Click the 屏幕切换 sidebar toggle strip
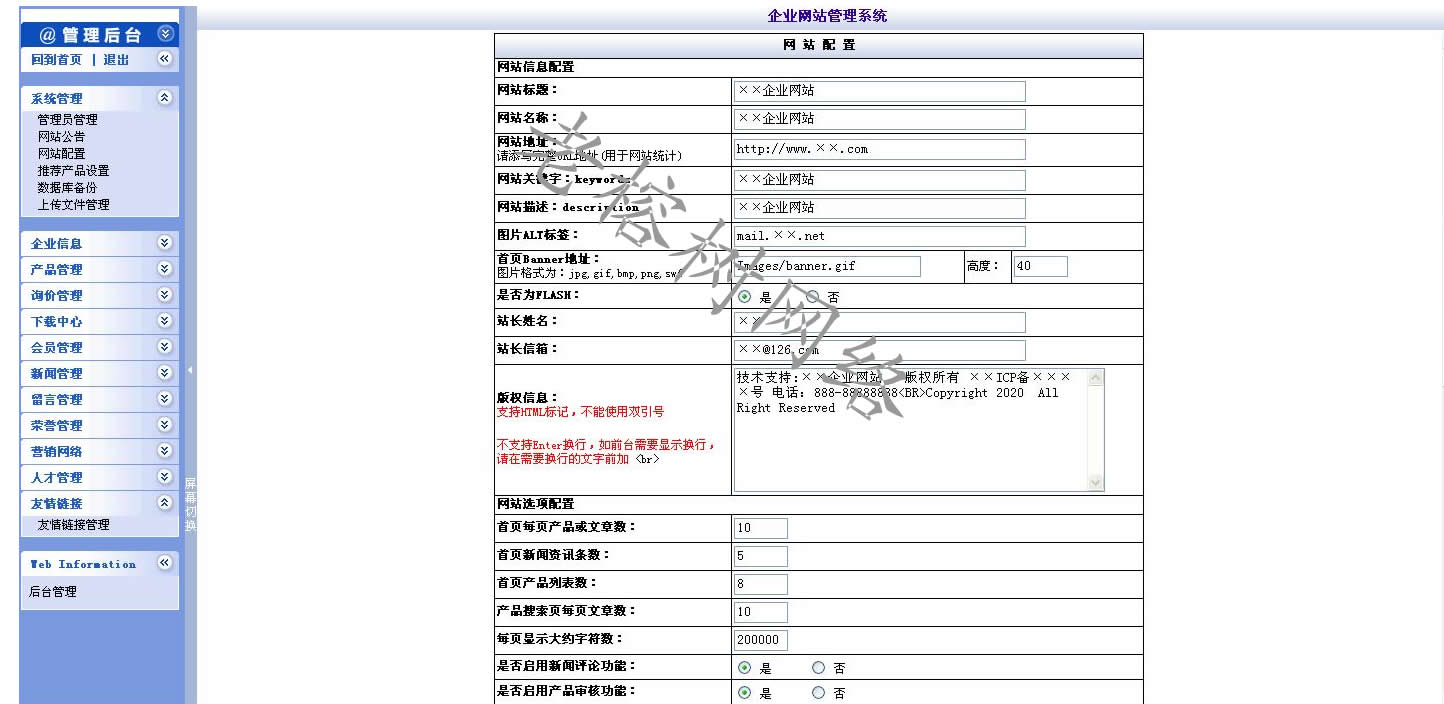 pos(190,504)
